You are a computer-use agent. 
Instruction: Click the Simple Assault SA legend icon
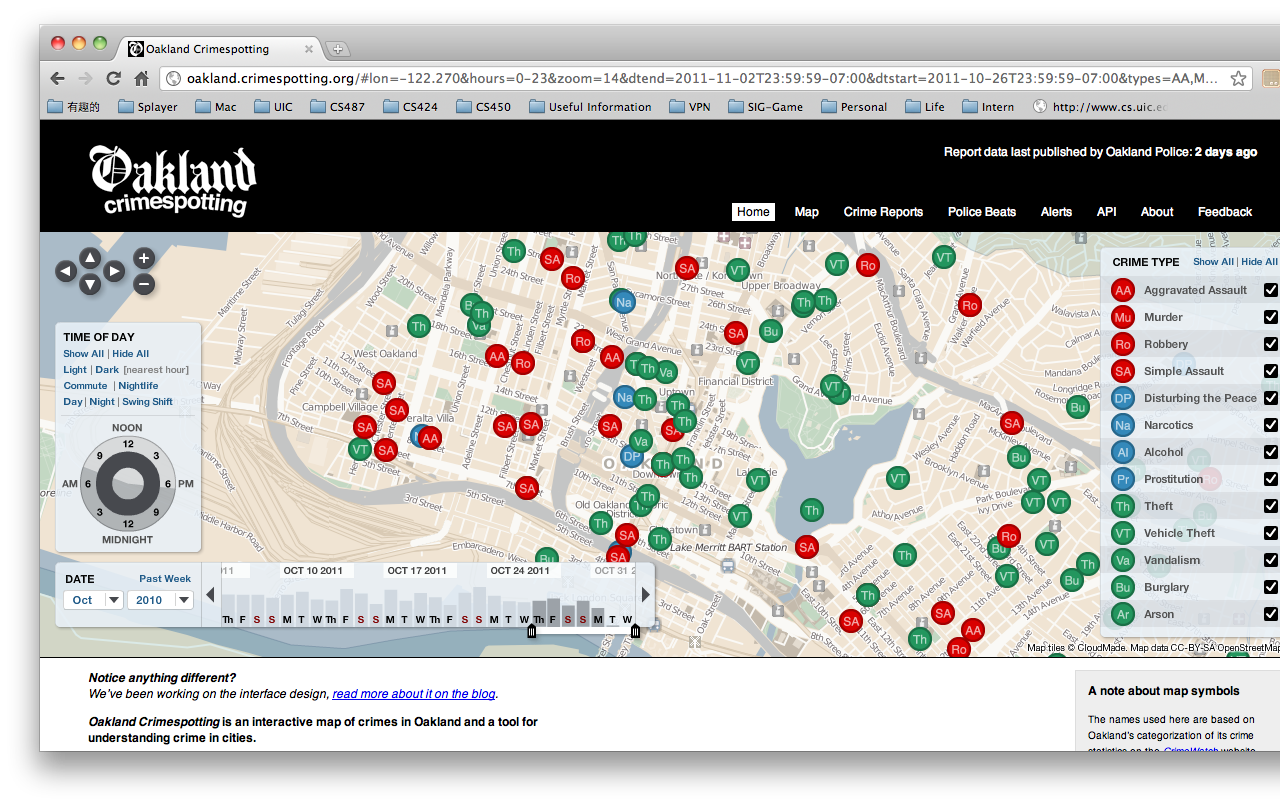(1123, 371)
